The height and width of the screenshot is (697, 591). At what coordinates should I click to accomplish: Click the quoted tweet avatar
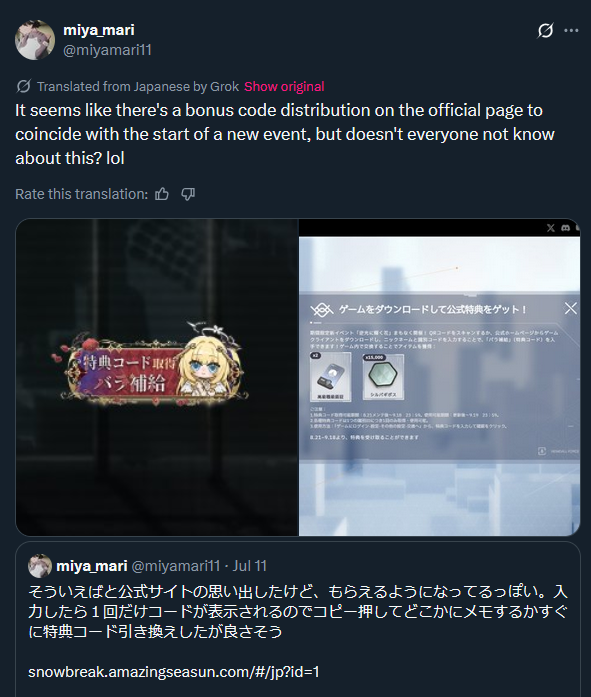40,565
